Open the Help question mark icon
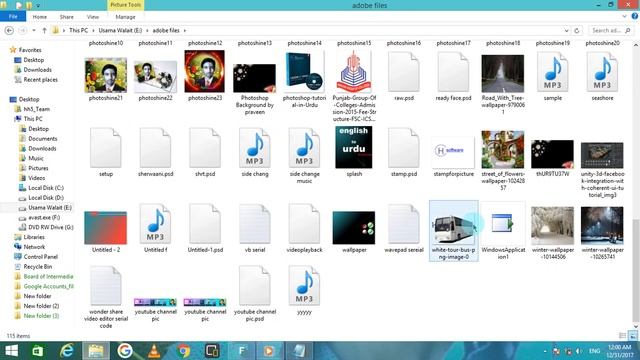 point(635,16)
